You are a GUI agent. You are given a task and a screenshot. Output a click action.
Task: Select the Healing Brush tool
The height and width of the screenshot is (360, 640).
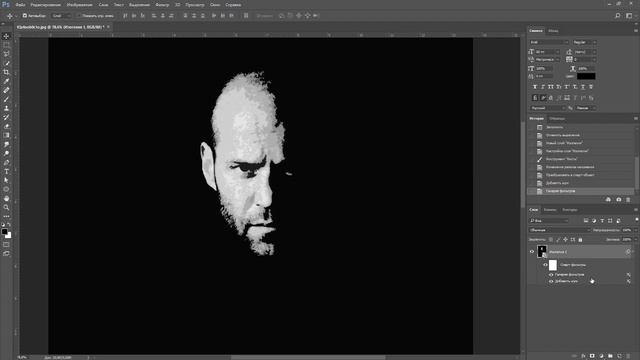6,90
